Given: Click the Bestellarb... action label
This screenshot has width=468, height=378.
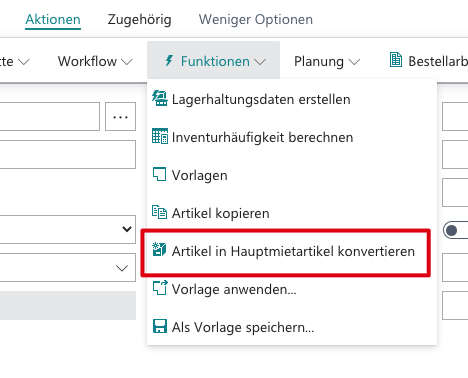Looking at the screenshot, I should click(438, 61).
